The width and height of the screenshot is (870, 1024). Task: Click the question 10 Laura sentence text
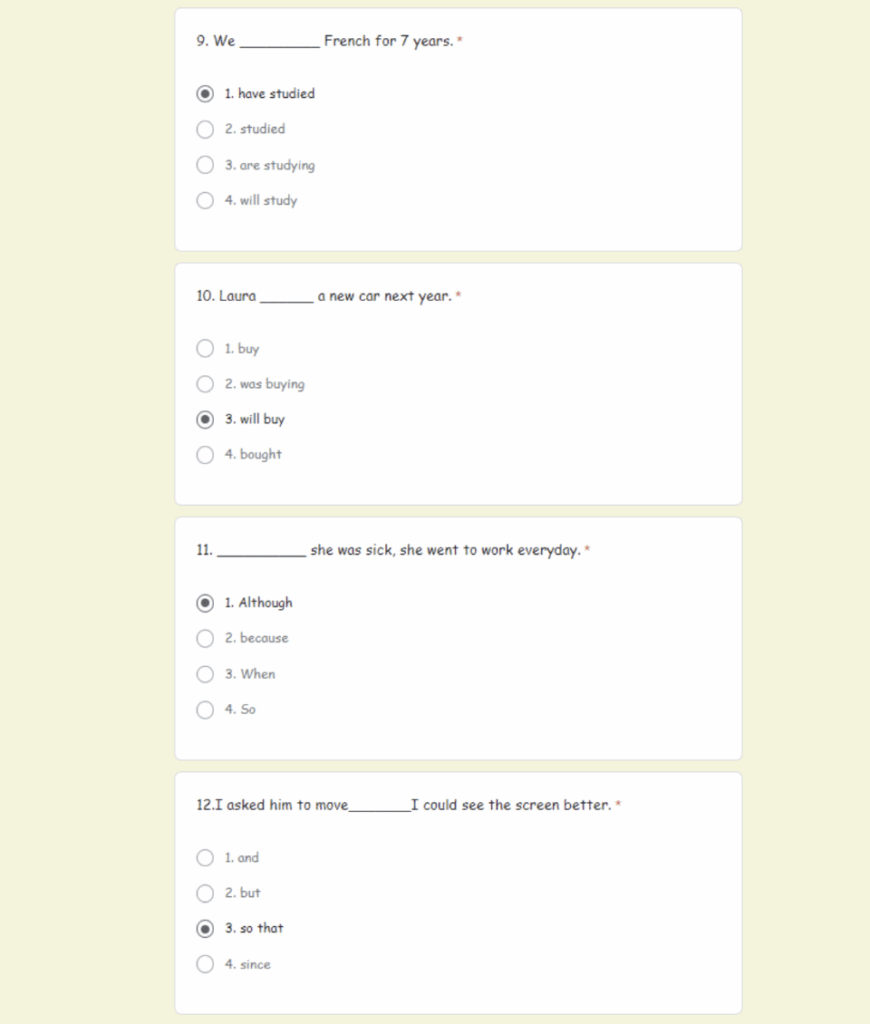point(324,296)
